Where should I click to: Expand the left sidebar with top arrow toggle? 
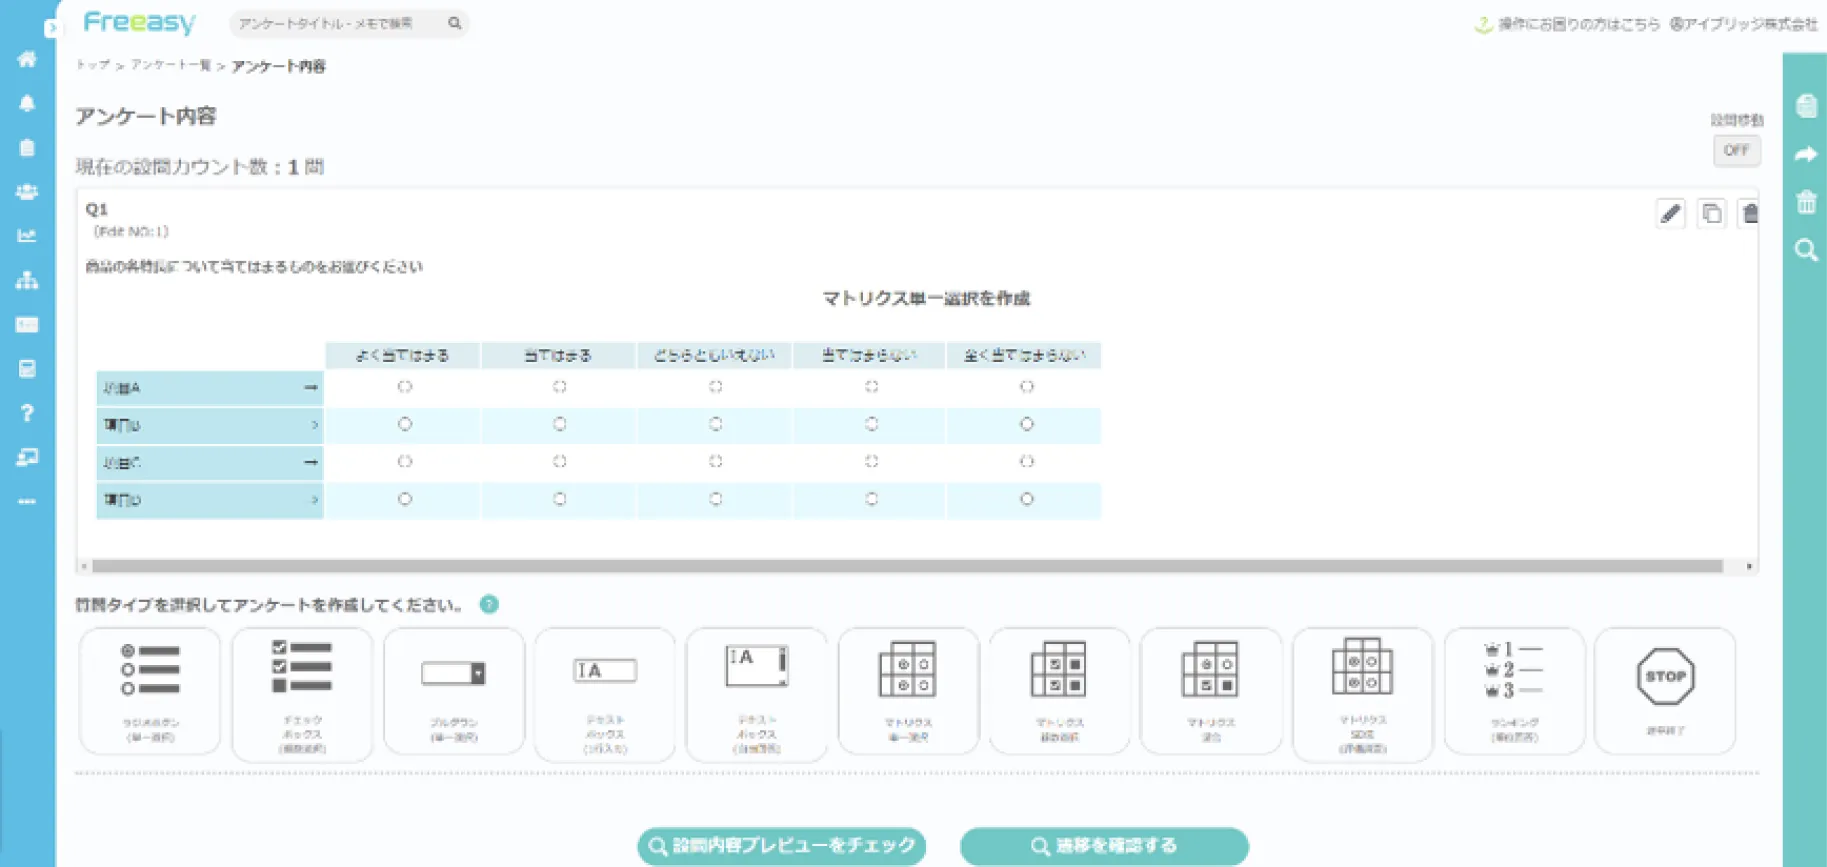coord(52,29)
